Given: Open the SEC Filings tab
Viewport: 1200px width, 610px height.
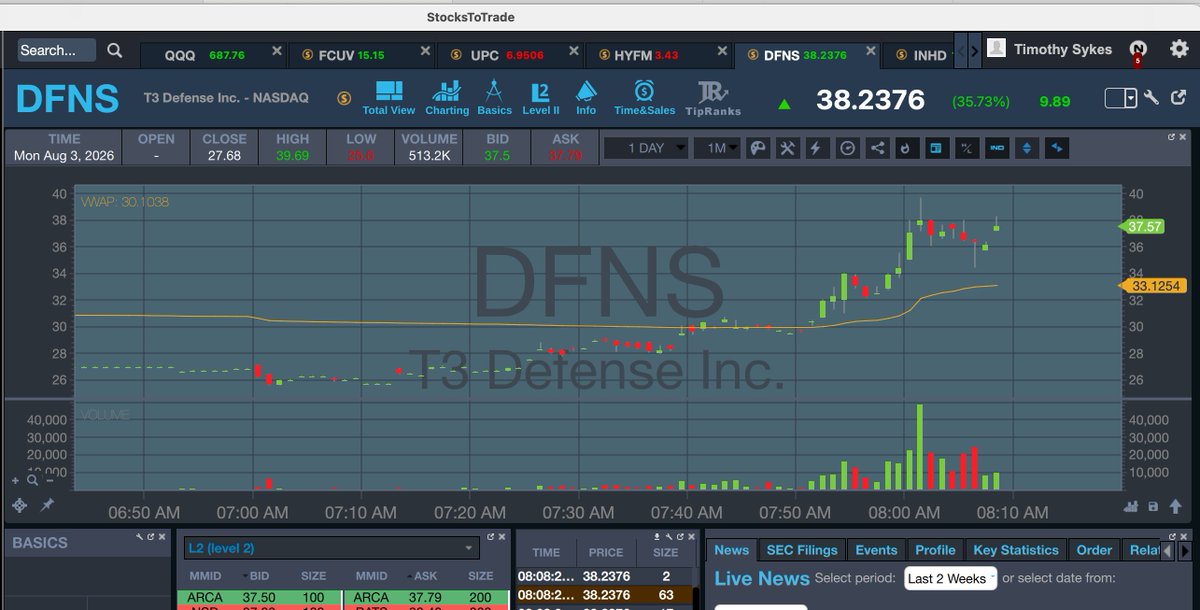Looking at the screenshot, I should (802, 550).
